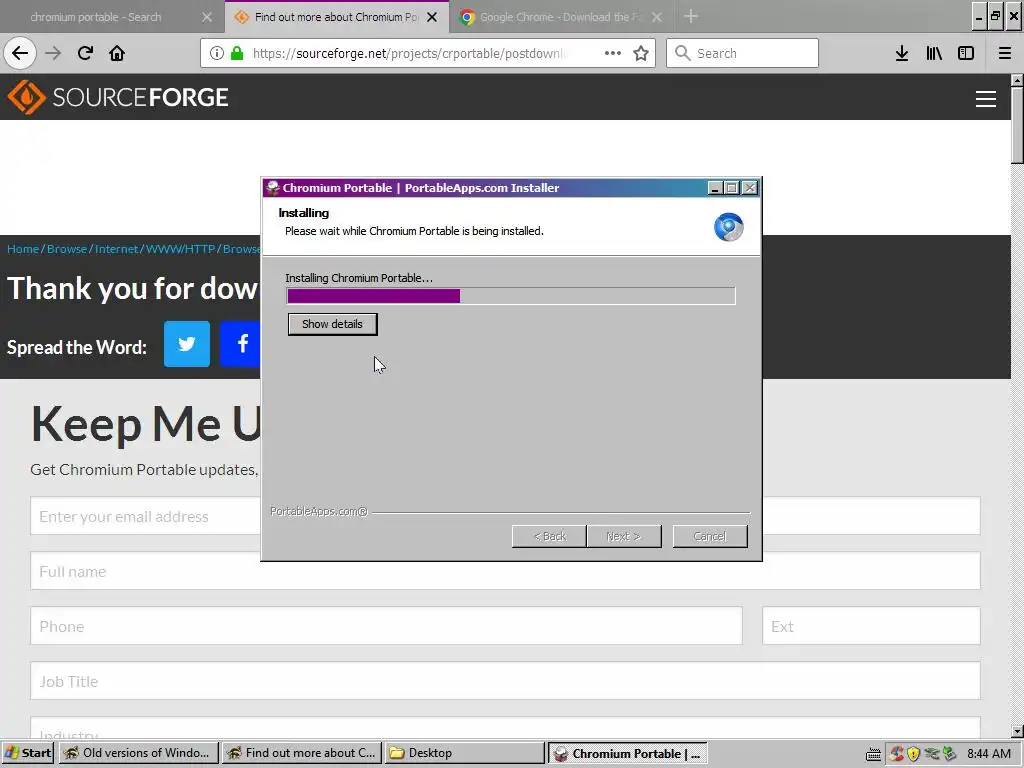Click the Next button in installer
This screenshot has width=1024, height=768.
click(x=624, y=536)
